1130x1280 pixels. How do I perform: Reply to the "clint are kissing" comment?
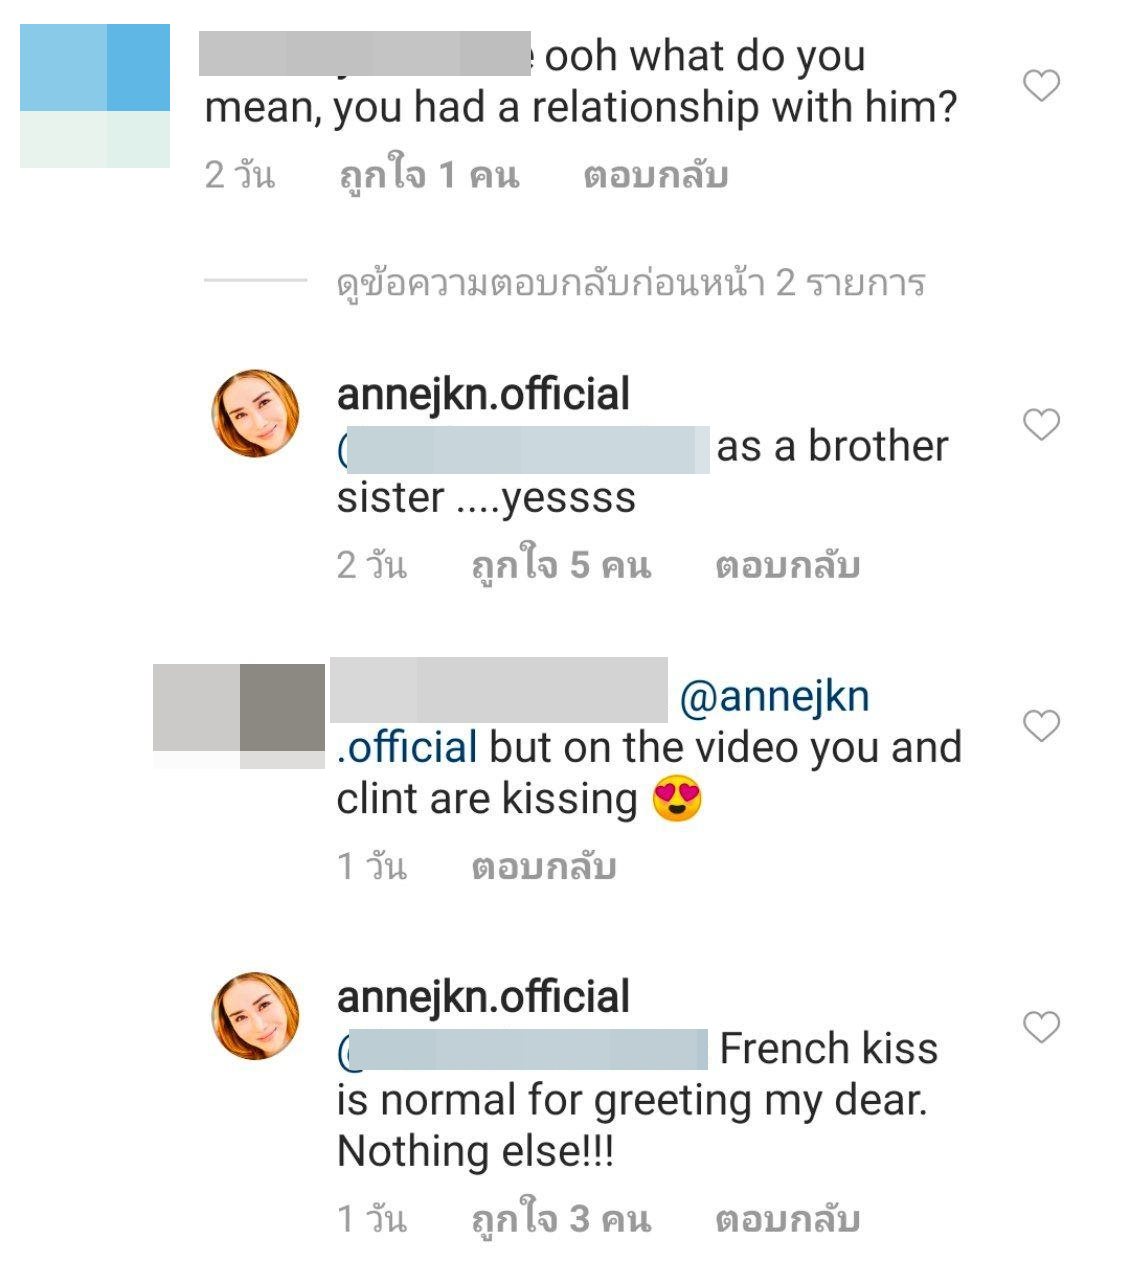(543, 866)
